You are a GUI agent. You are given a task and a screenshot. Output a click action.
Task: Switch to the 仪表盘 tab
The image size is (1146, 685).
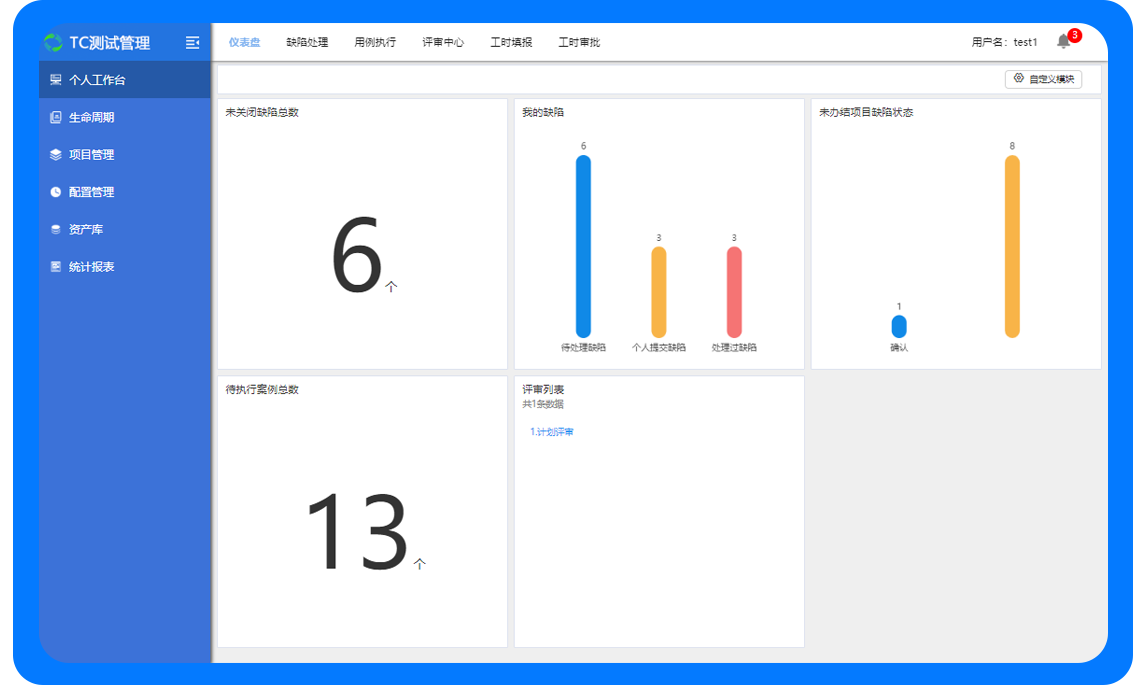click(x=244, y=42)
